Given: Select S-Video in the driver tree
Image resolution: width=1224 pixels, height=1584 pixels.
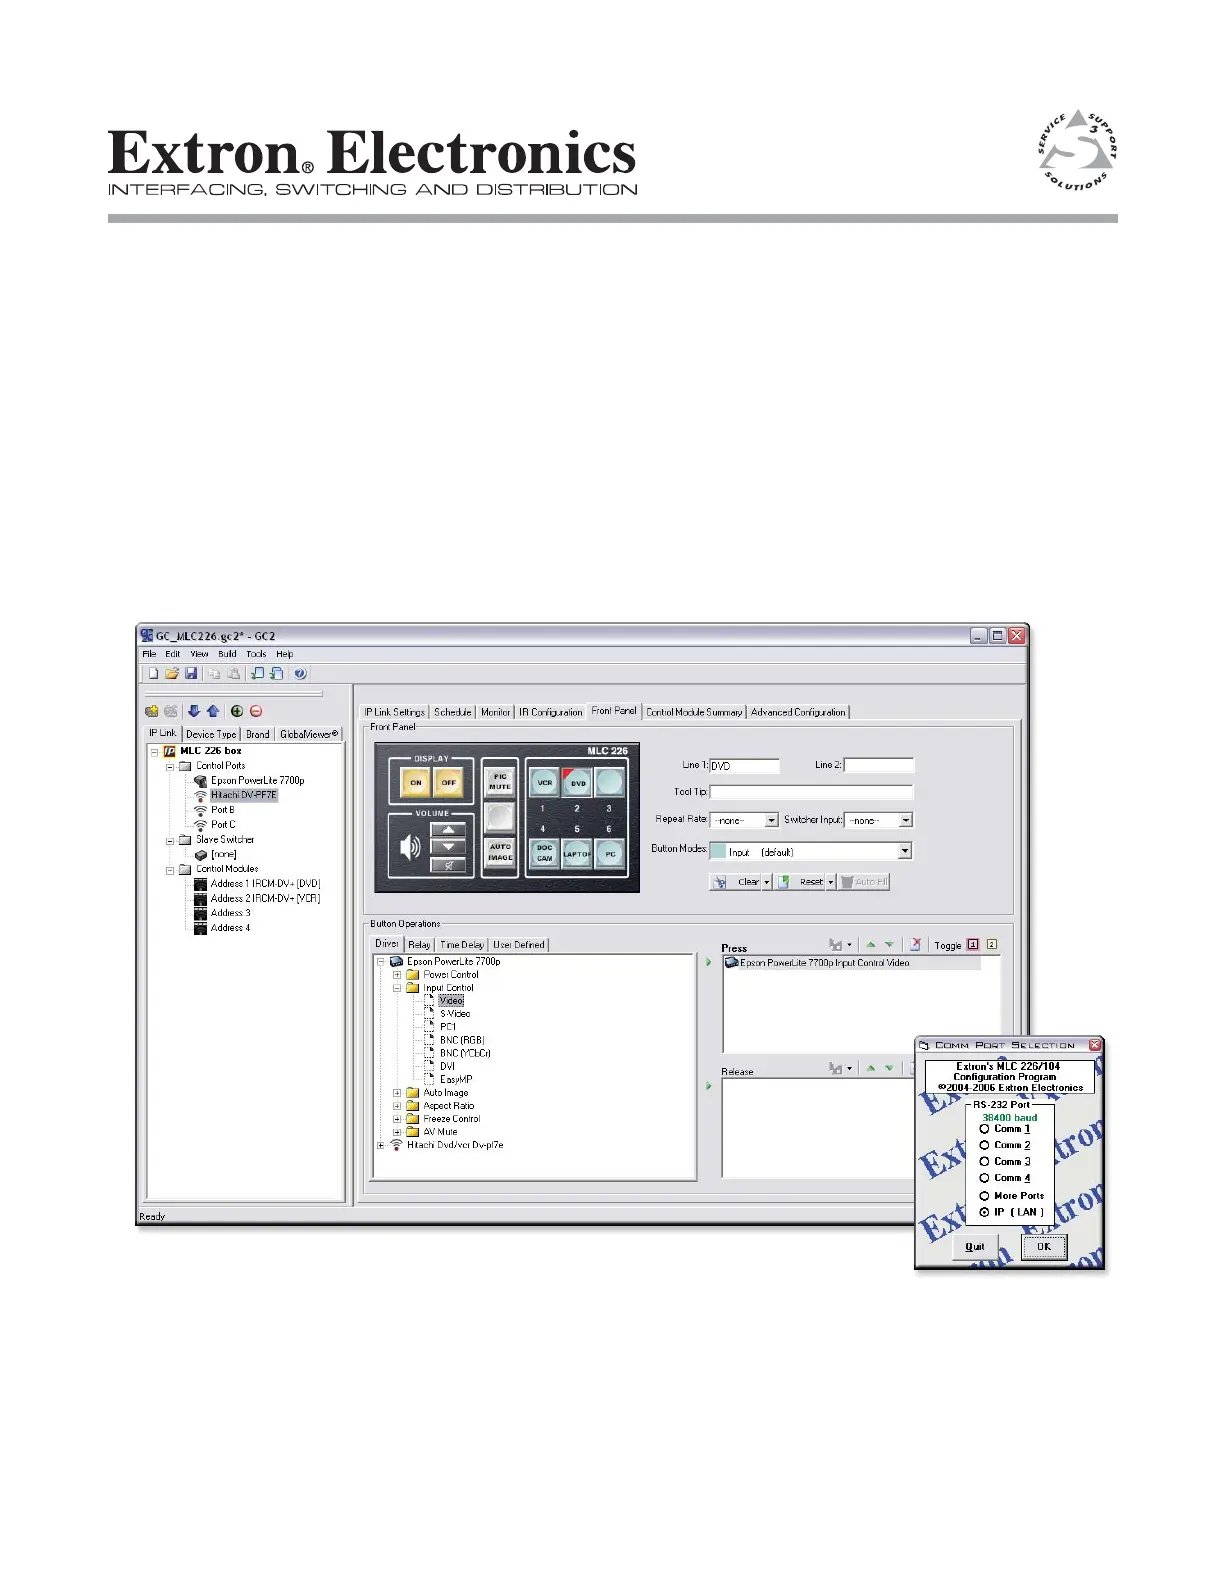Looking at the screenshot, I should coord(454,1014).
